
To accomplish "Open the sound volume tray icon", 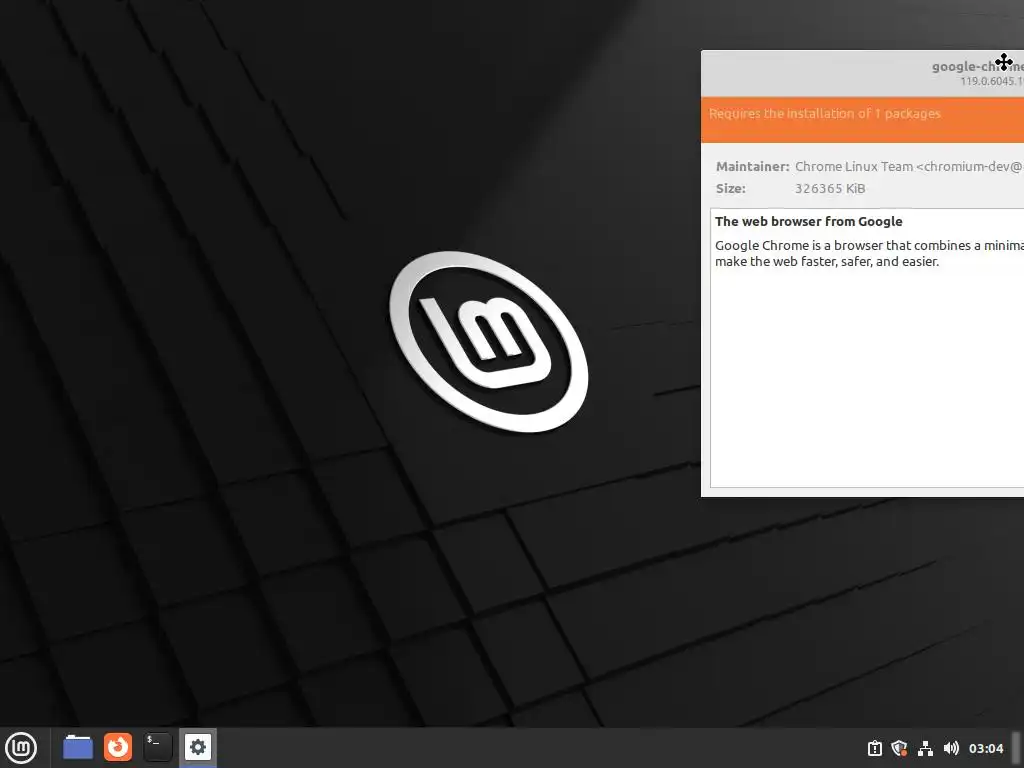I will pyautogui.click(x=951, y=748).
